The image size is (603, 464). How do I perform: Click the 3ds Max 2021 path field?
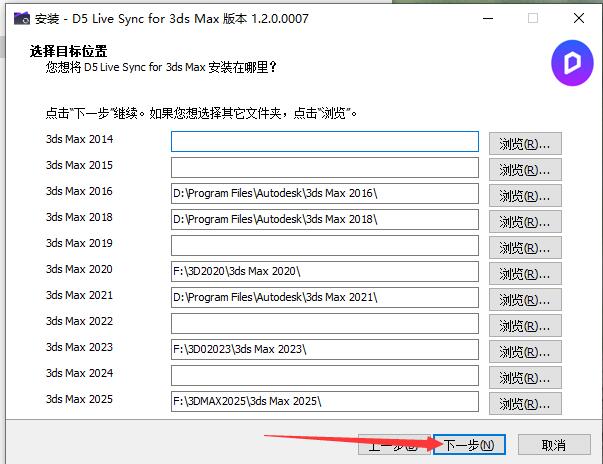[x=325, y=298]
